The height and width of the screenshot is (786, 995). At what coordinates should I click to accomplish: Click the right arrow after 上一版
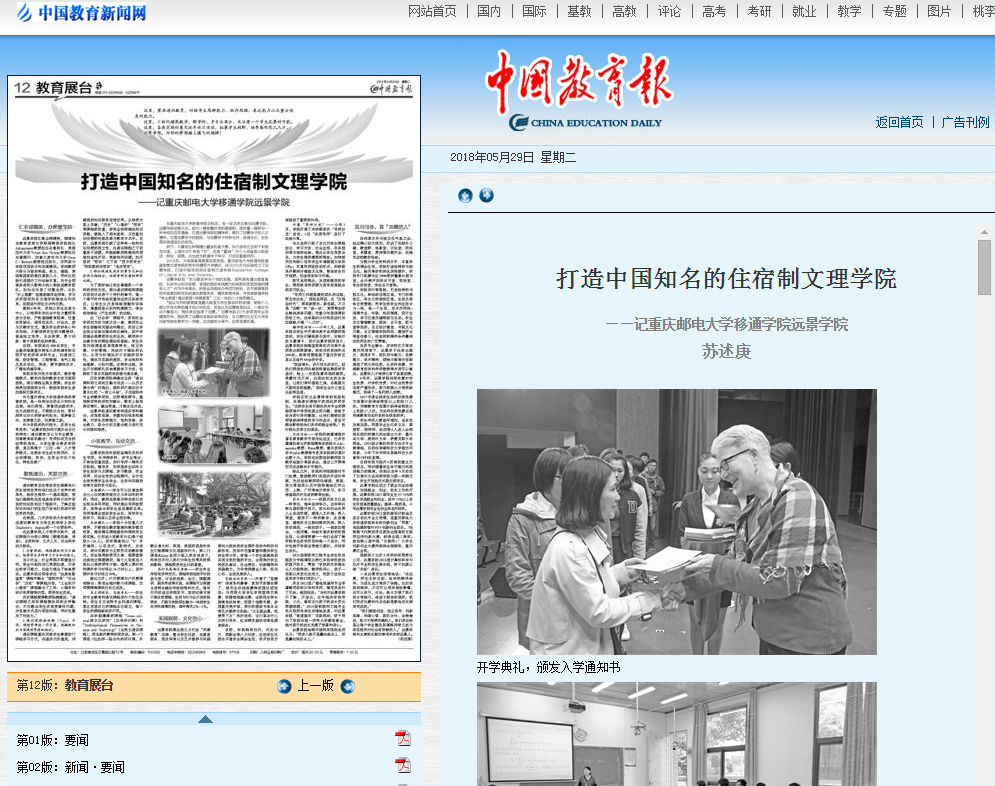(347, 686)
